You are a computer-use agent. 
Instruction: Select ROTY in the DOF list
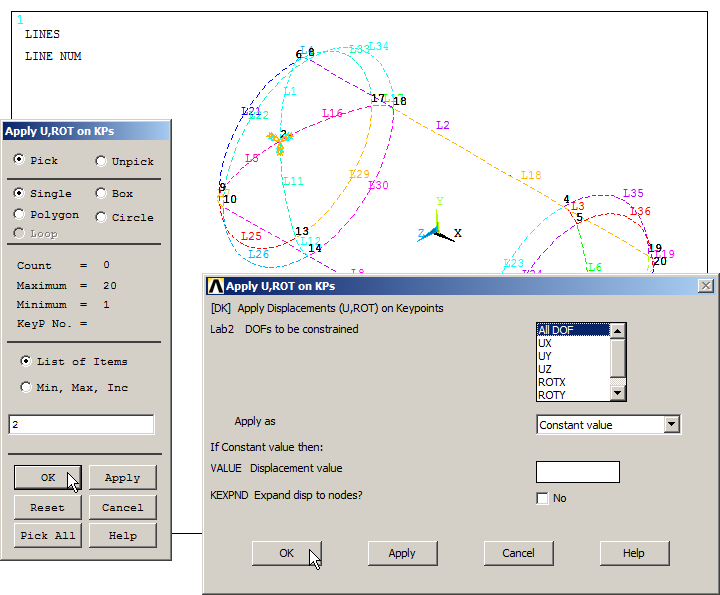(574, 395)
